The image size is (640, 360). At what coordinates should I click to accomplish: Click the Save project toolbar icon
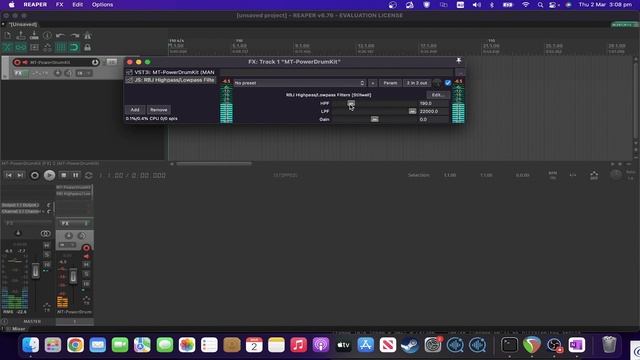coord(34,36)
